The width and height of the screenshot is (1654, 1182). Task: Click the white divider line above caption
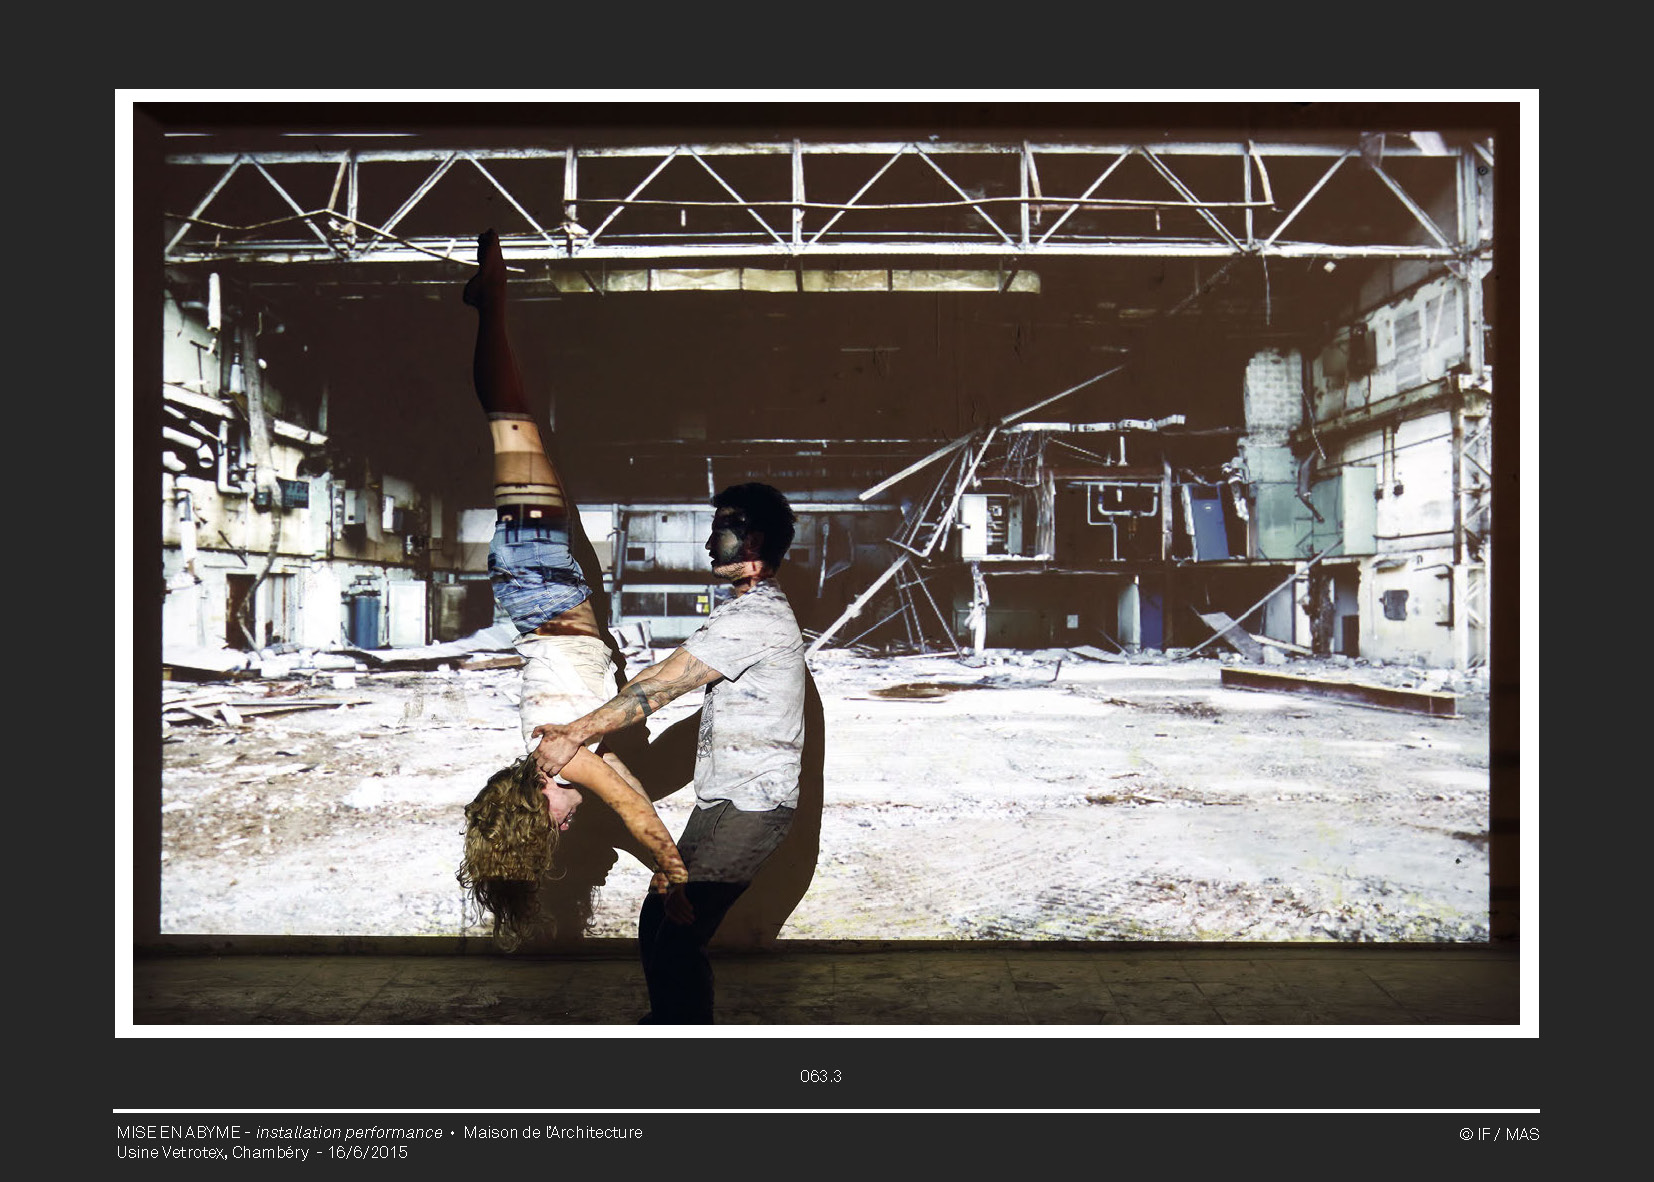coord(826,1111)
